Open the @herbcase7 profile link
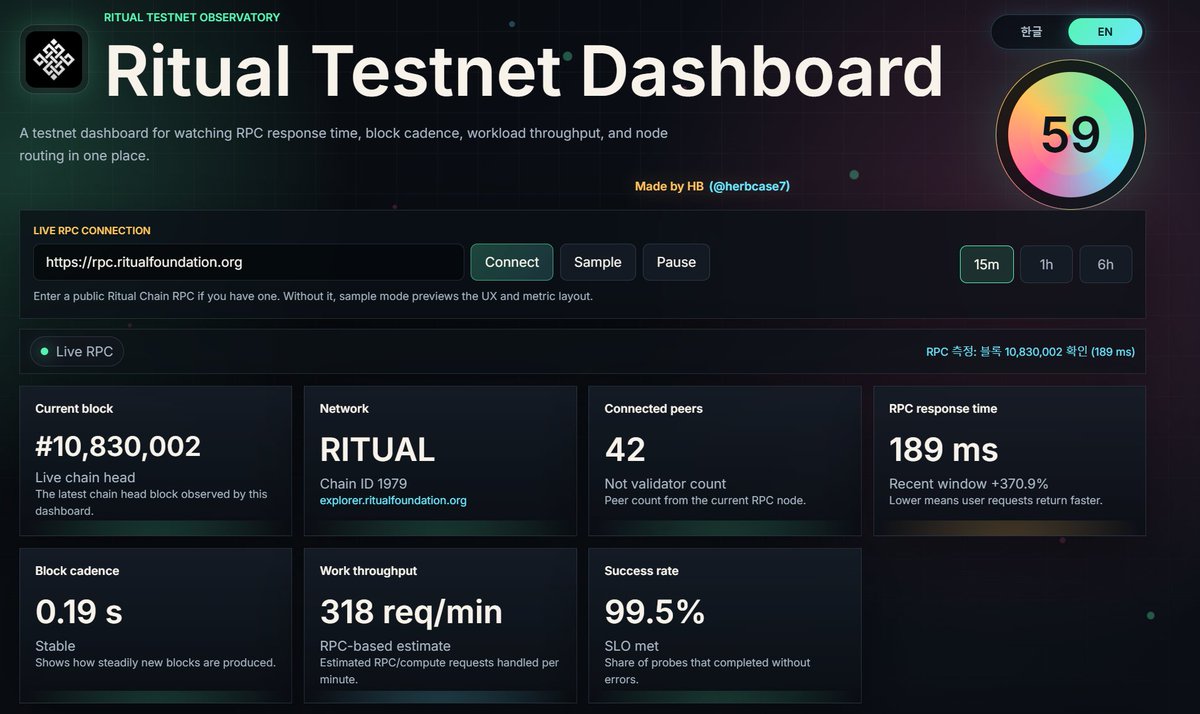Image resolution: width=1200 pixels, height=714 pixels. point(749,186)
